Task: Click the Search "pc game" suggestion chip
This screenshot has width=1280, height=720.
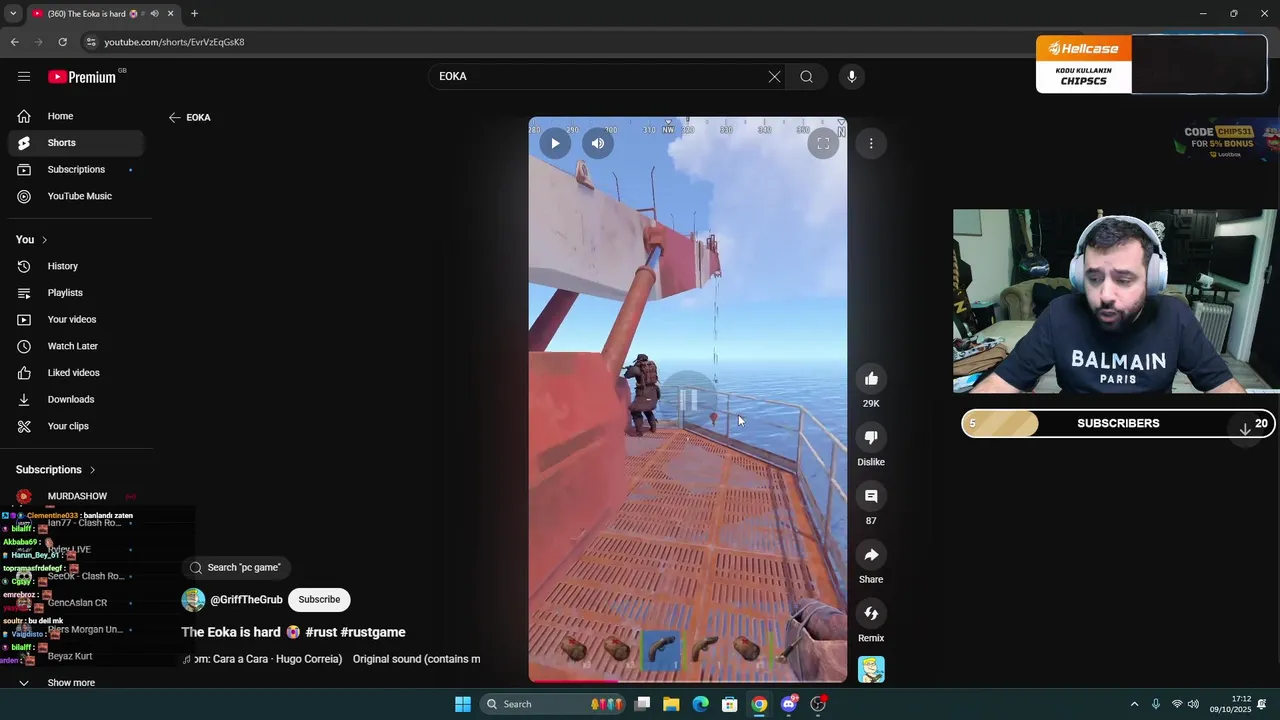Action: click(236, 567)
